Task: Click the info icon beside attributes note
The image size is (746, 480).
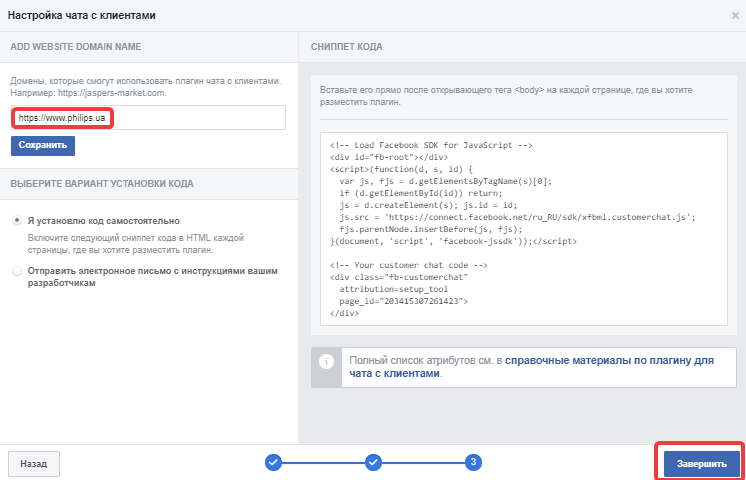Action: coord(326,362)
